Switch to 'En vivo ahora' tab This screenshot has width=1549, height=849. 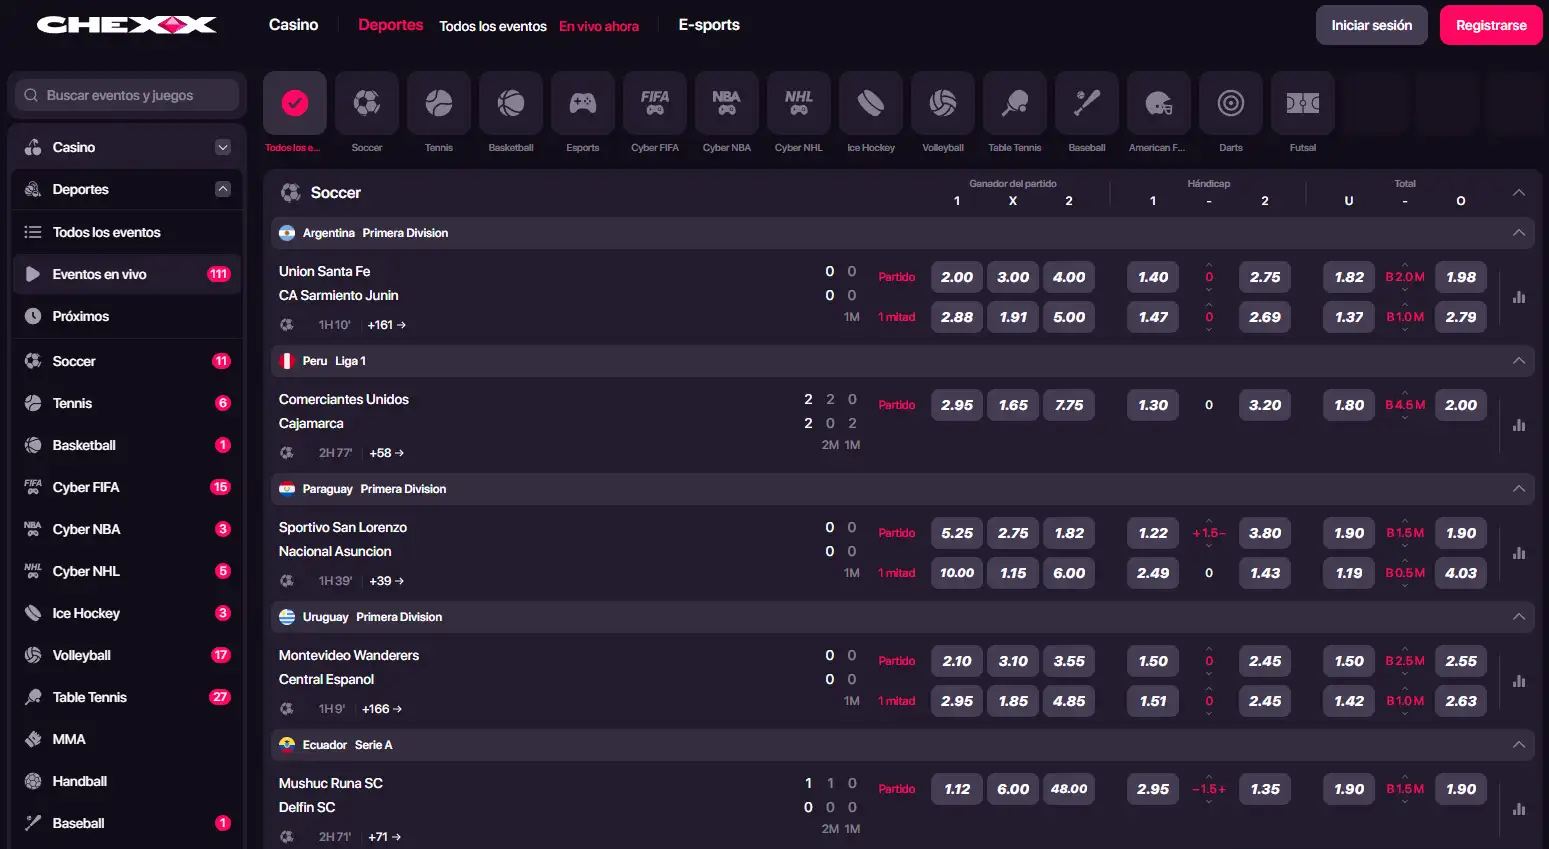tap(599, 26)
